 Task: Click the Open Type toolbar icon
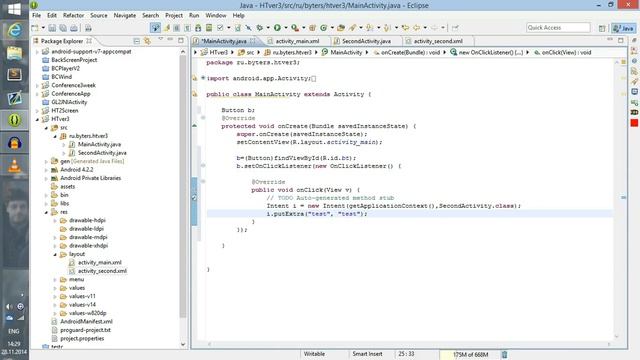[x=341, y=28]
